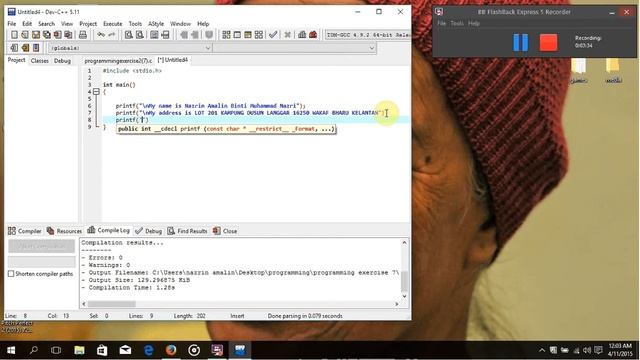Open the (globals) class dropdown
The height and width of the screenshot is (360, 640).
(130, 48)
